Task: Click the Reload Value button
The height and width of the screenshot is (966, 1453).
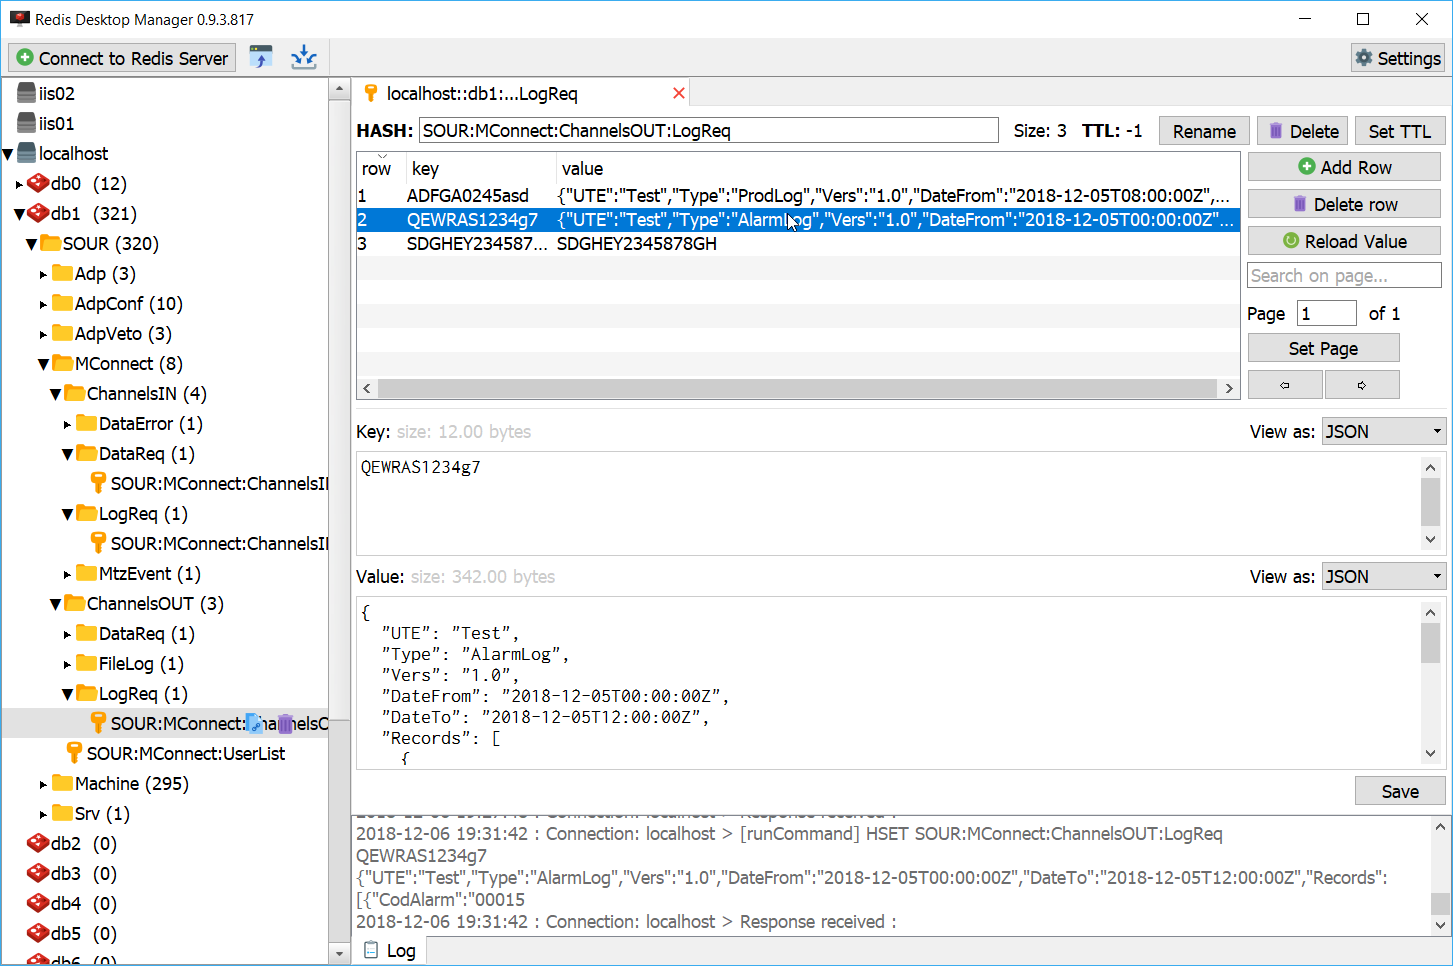Action: pos(1344,241)
